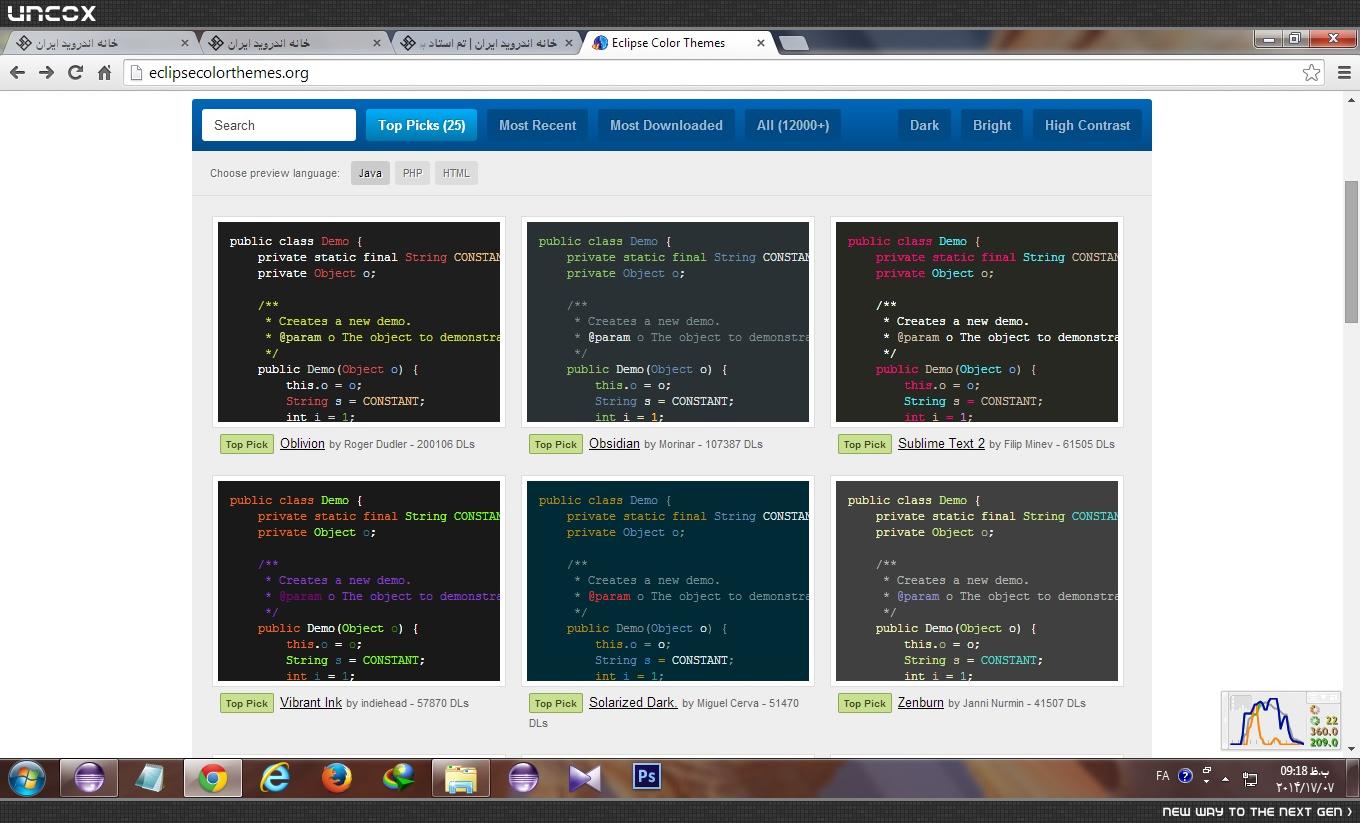Switch to the Eclipse Color Themes tab
The height and width of the screenshot is (823, 1360).
678,43
